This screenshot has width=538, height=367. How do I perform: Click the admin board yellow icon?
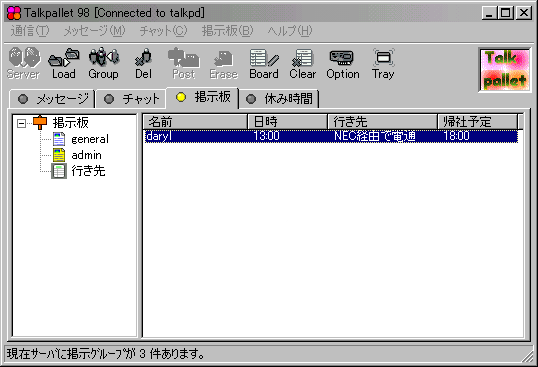tap(59, 155)
